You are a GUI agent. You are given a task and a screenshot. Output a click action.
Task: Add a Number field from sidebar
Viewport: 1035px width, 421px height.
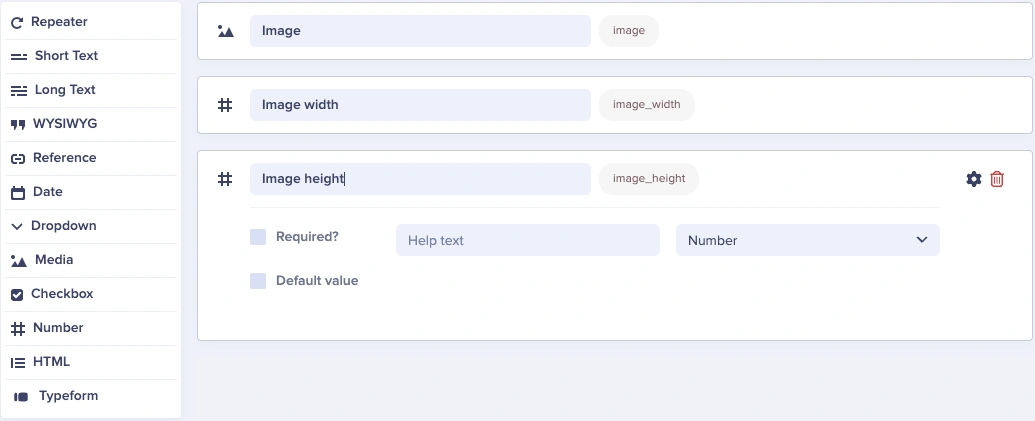point(58,328)
